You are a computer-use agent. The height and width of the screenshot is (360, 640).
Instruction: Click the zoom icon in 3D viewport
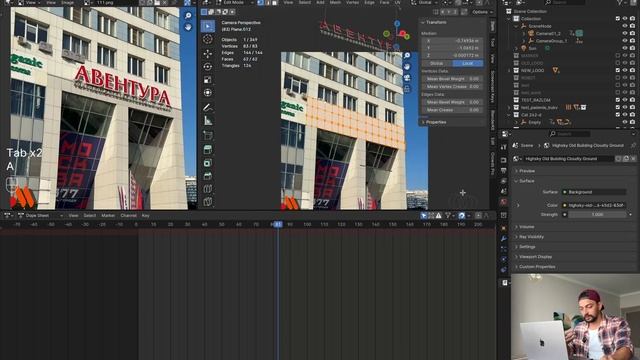tap(407, 56)
